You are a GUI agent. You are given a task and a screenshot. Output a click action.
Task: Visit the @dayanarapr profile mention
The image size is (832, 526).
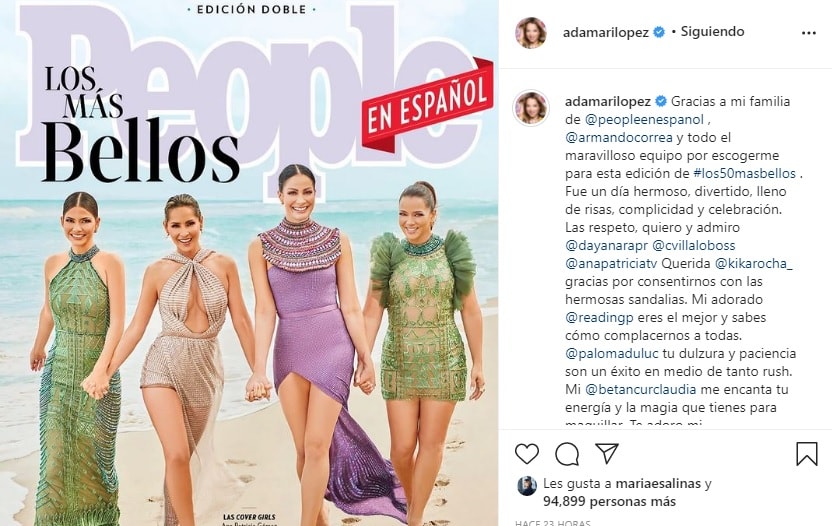(x=606, y=246)
